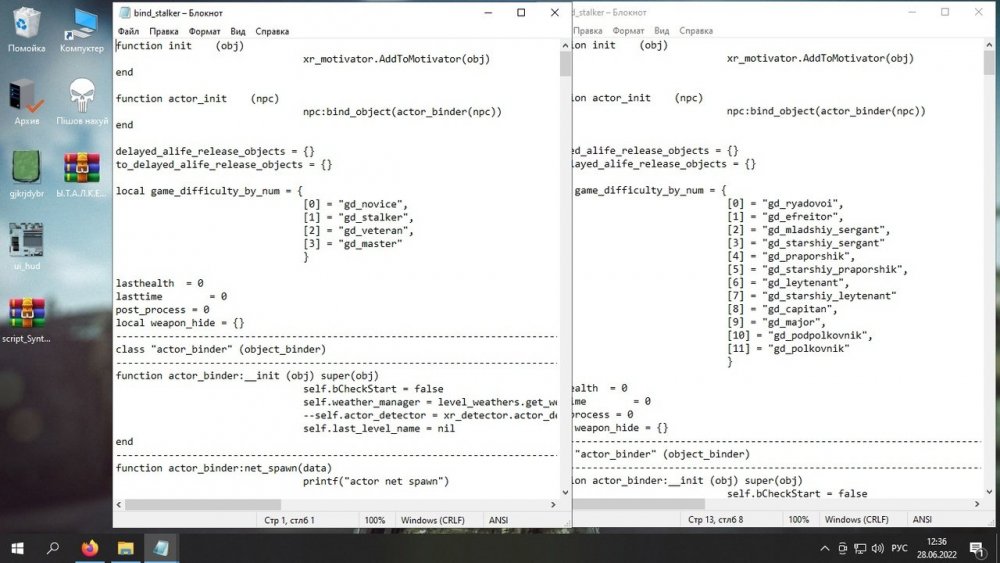Screen dimensions: 1000x563
Task: Click scroll-right arrow in right Notepad
Action: coord(978,504)
